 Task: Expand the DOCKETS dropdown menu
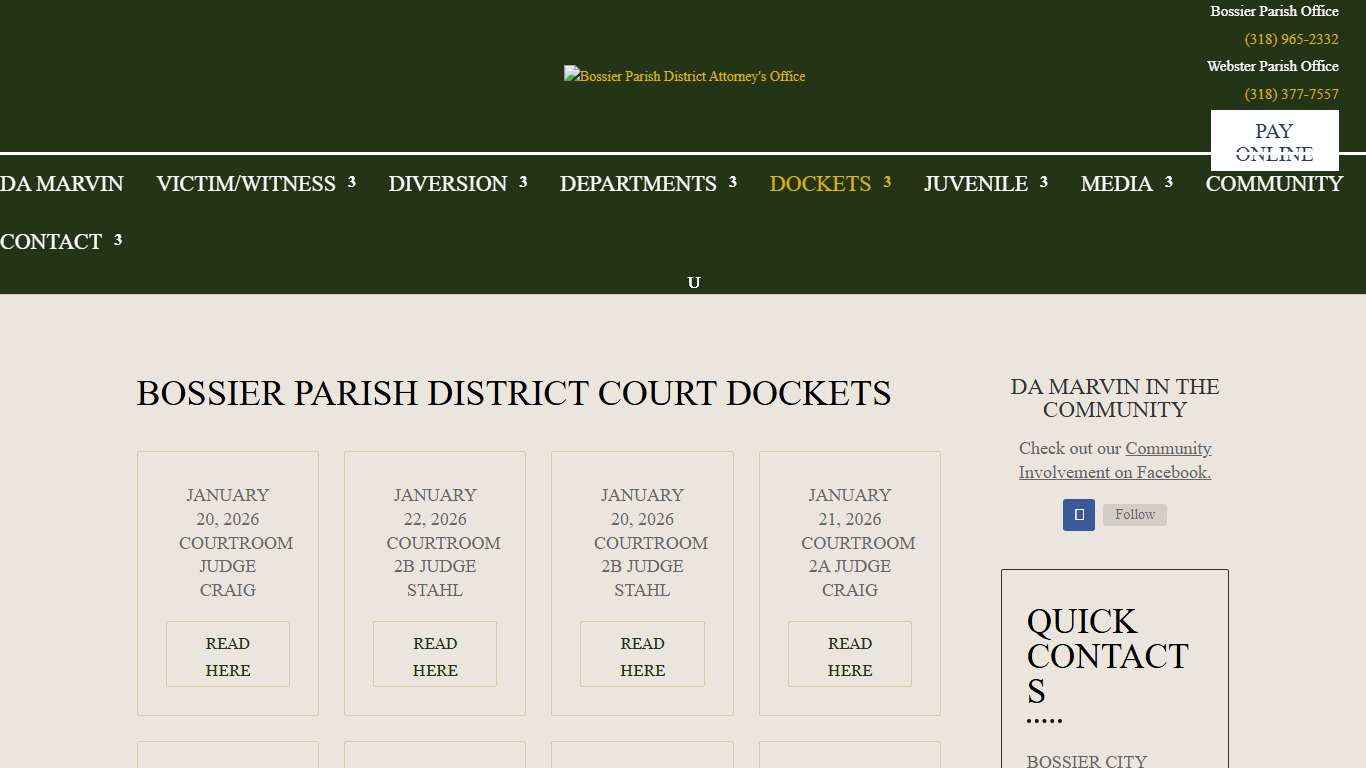[819, 183]
